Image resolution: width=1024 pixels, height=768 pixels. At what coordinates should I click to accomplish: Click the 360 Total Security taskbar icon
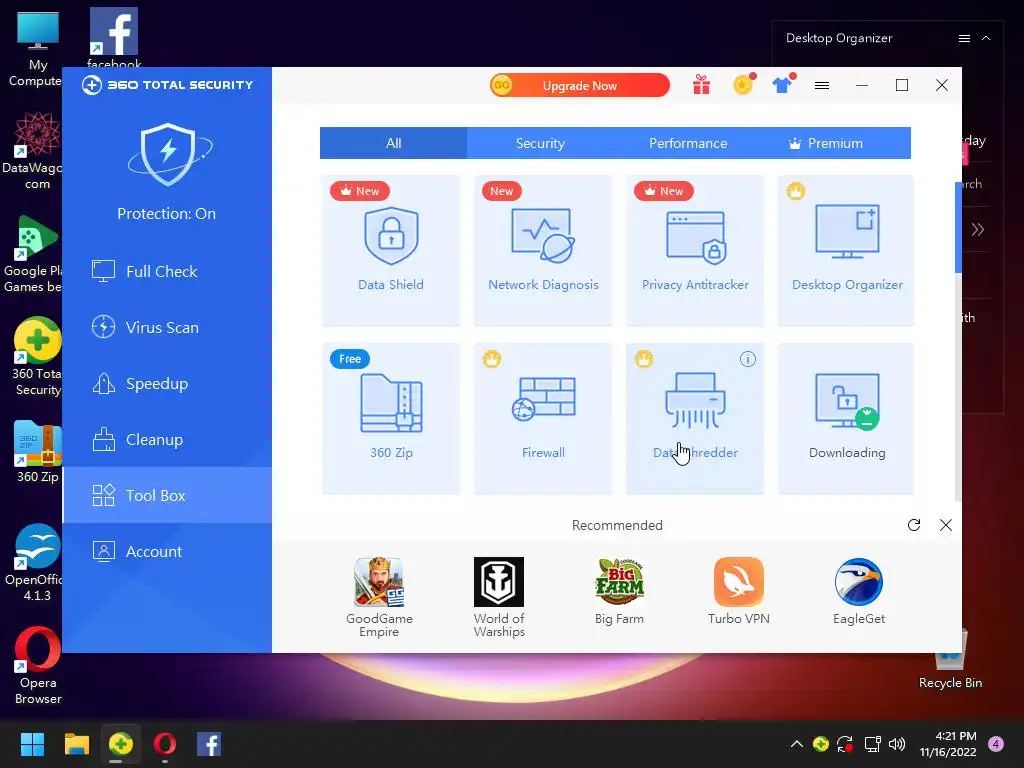click(121, 744)
